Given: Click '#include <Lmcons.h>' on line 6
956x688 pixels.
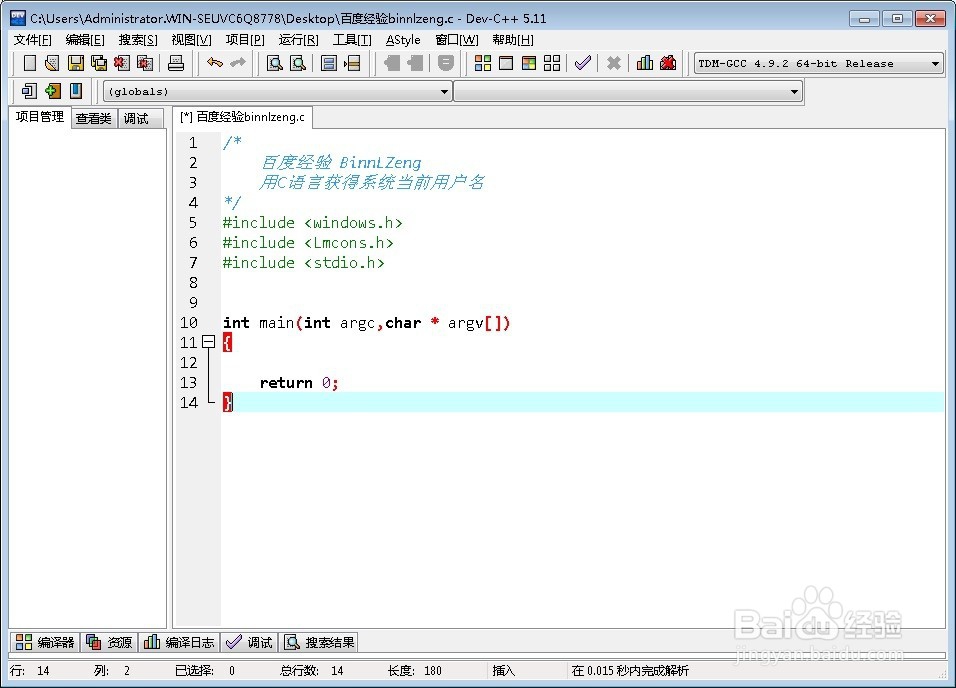Looking at the screenshot, I should pyautogui.click(x=308, y=243).
